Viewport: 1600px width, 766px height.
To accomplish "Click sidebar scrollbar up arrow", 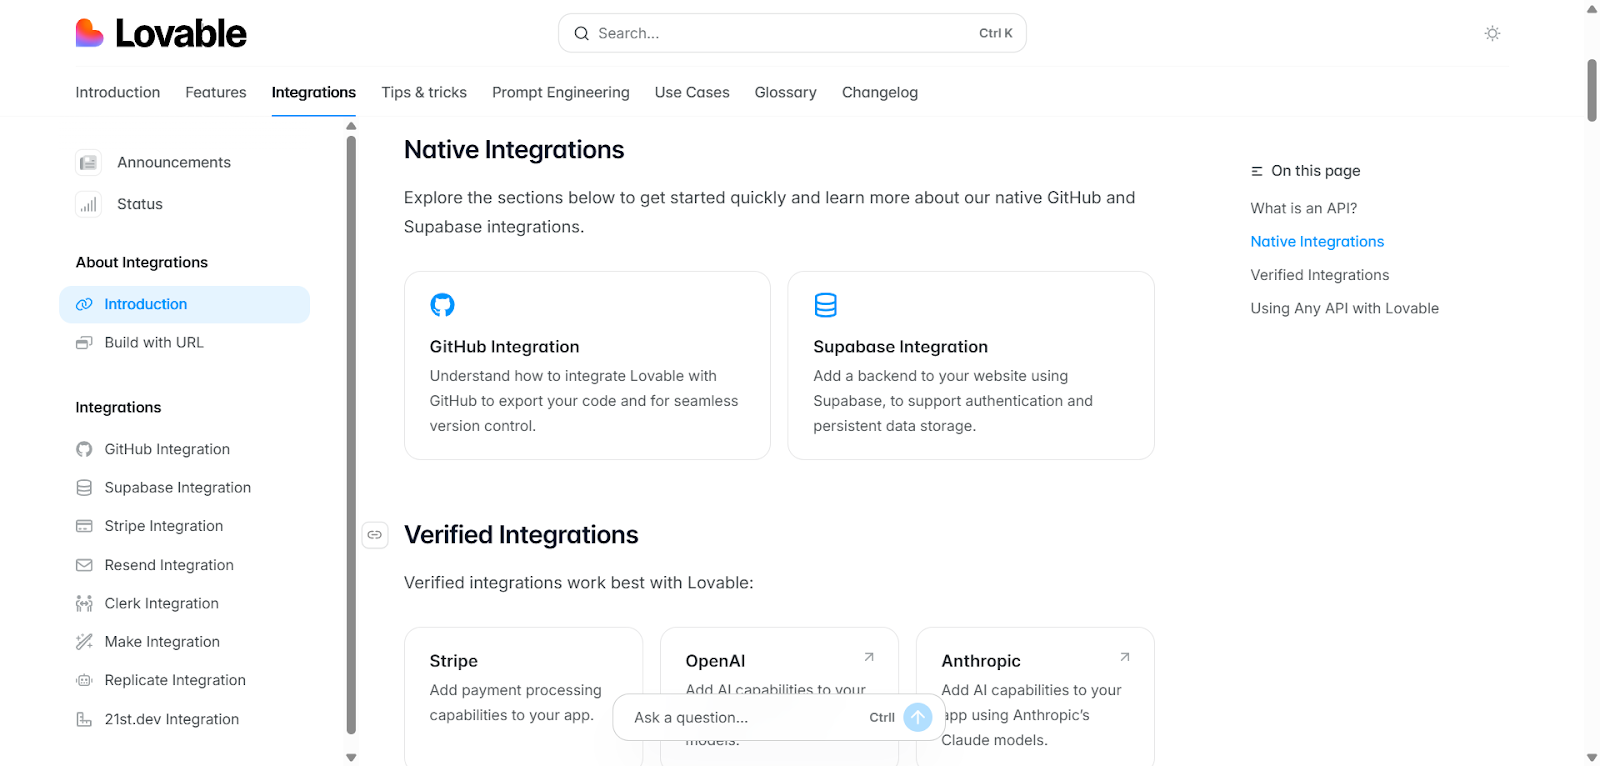I will [351, 126].
